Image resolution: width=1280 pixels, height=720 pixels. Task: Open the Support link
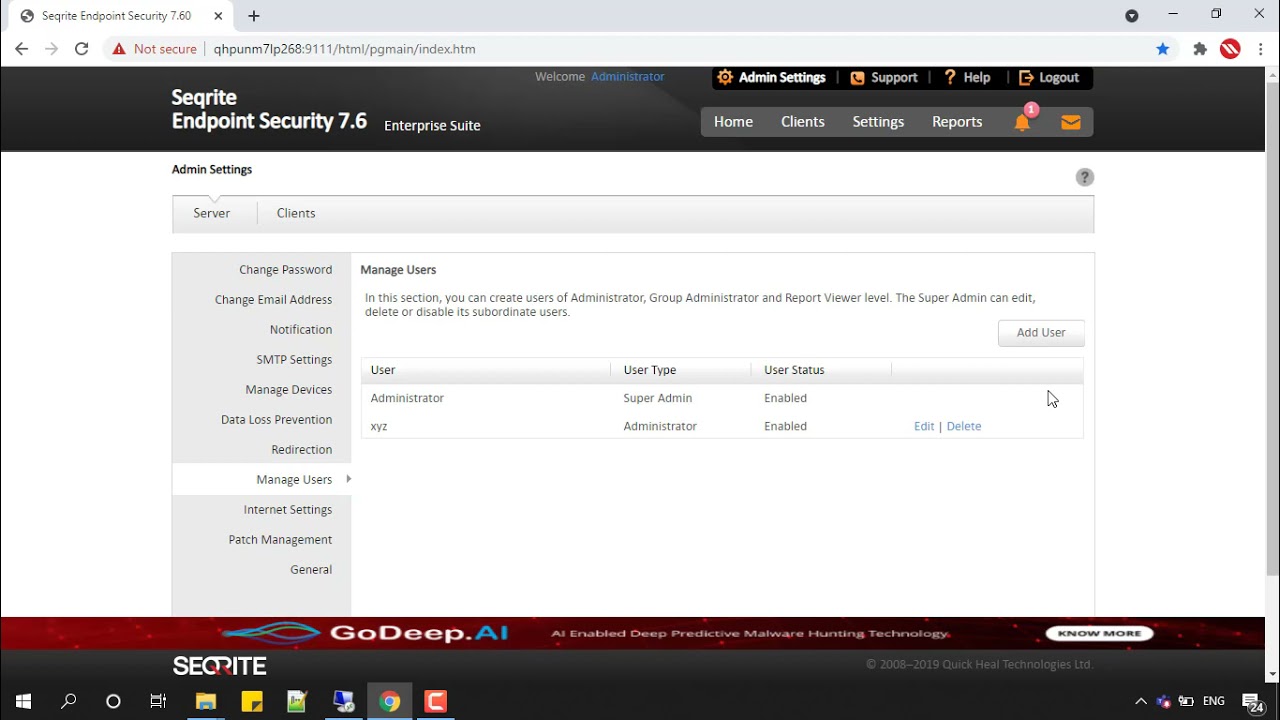coord(883,77)
